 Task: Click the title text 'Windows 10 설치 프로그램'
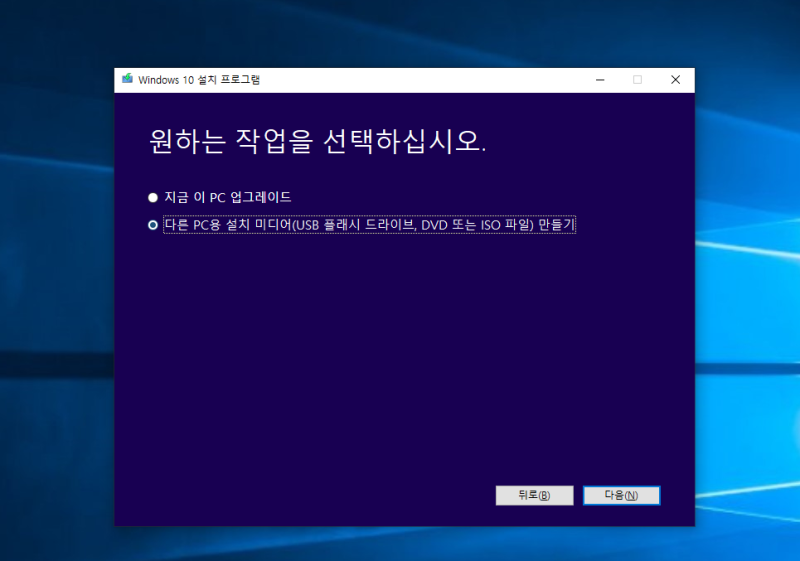(199, 80)
